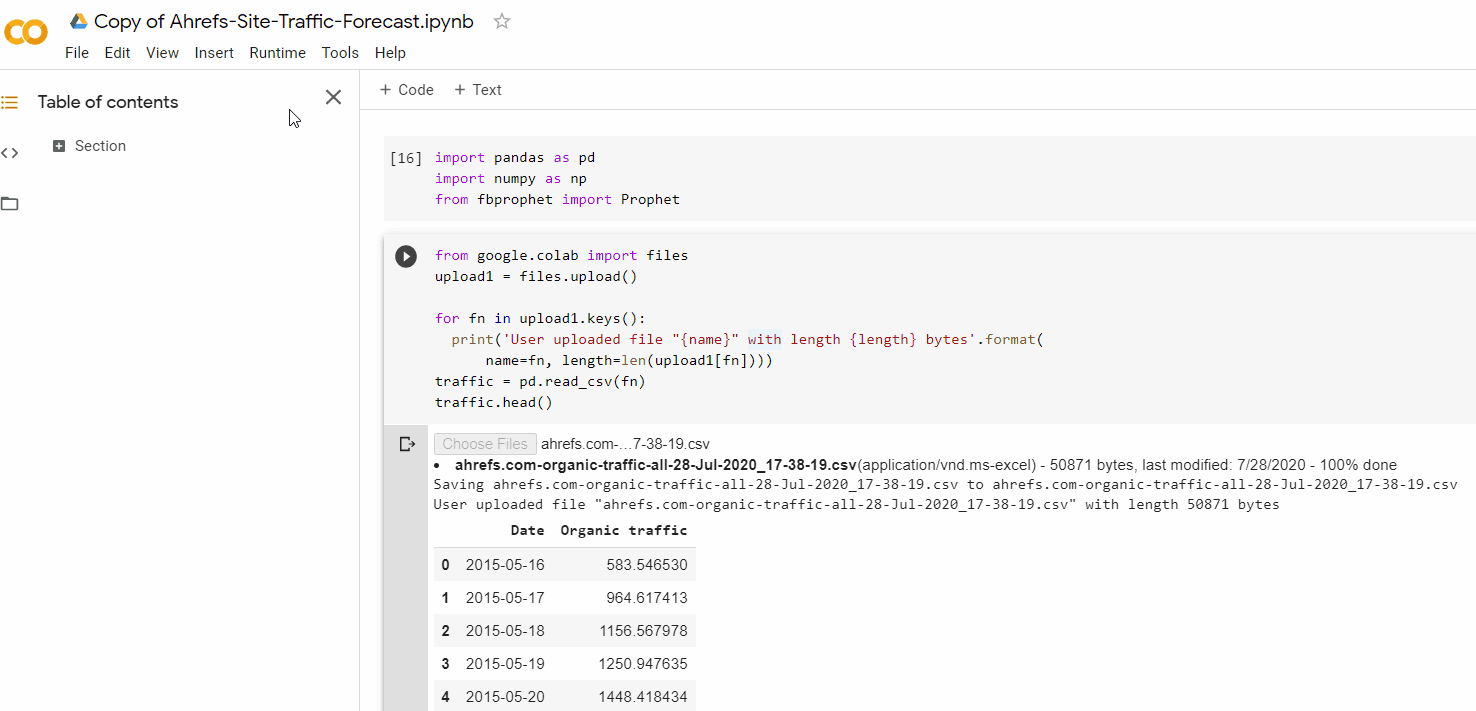Image resolution: width=1476 pixels, height=711 pixels.
Task: Close the Table of contents panel
Action: [x=333, y=97]
